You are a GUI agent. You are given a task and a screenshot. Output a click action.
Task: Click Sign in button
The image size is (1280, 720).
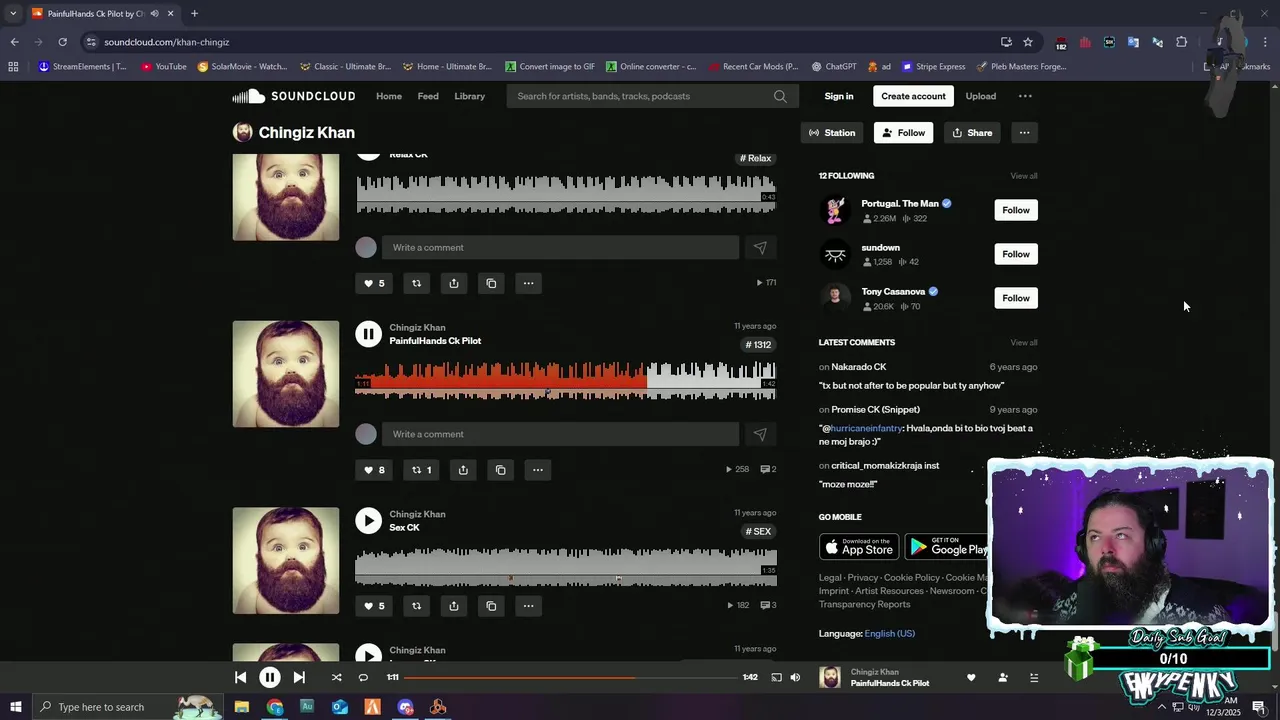[839, 96]
